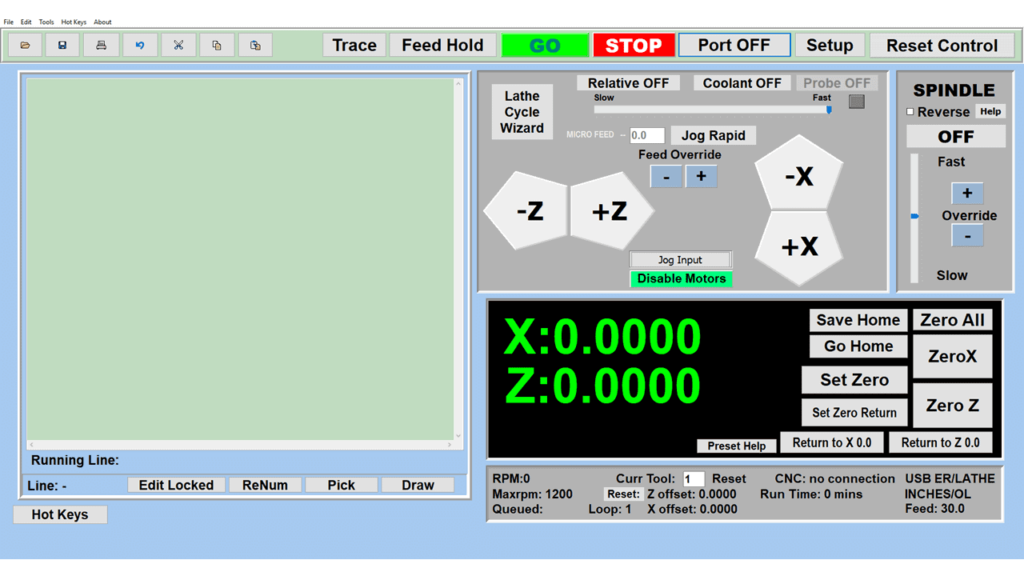Jog the axis using -X pentagon
Screen dimensions: 1024x576
tap(798, 176)
